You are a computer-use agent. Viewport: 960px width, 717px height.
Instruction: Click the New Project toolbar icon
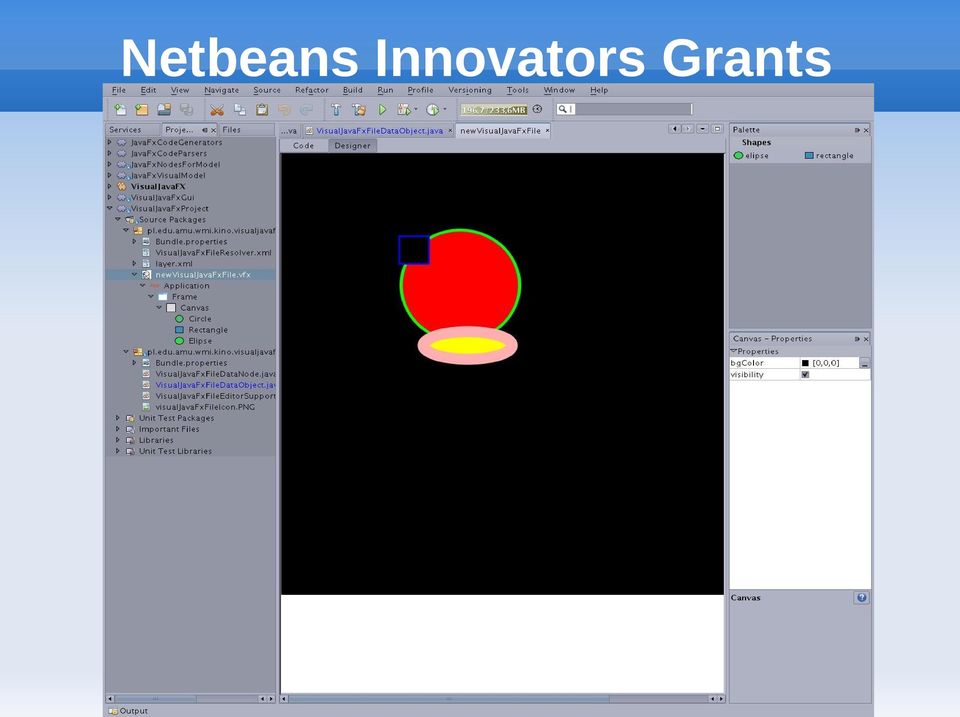142,110
